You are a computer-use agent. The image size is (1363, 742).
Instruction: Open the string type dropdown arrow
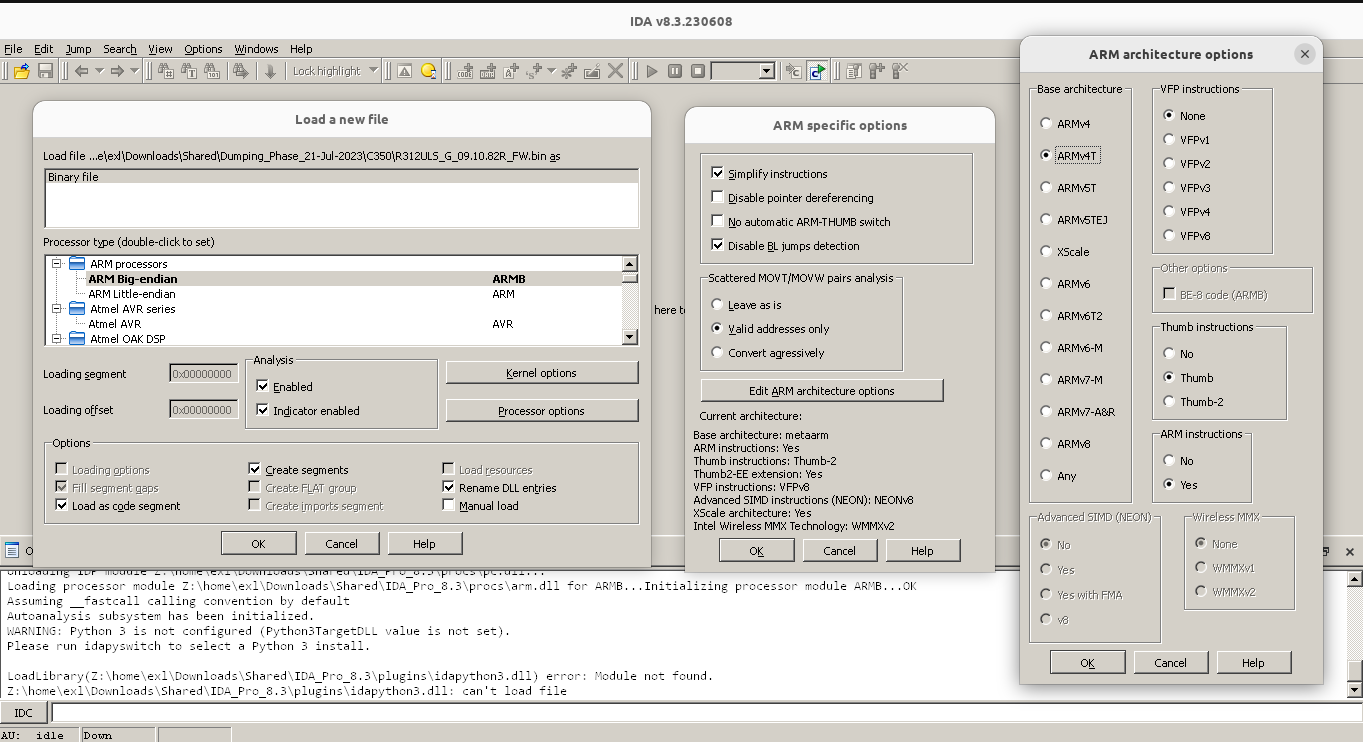552,71
